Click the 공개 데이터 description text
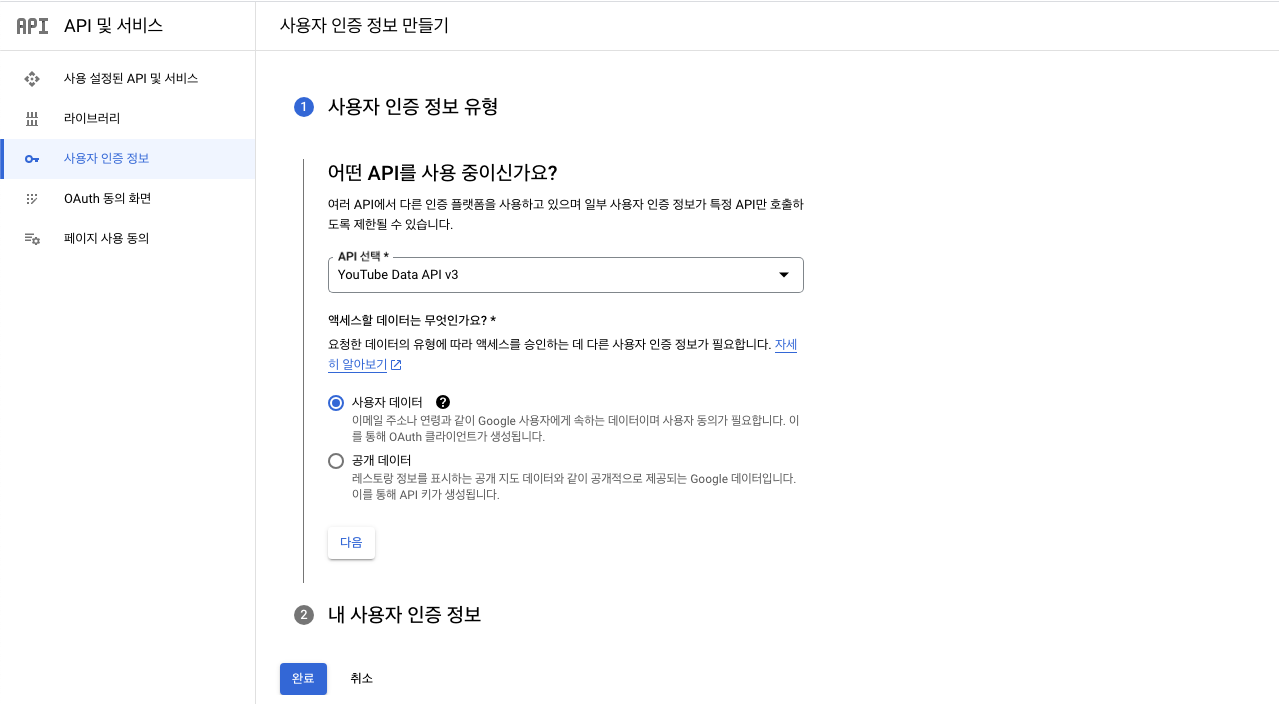 [x=574, y=487]
